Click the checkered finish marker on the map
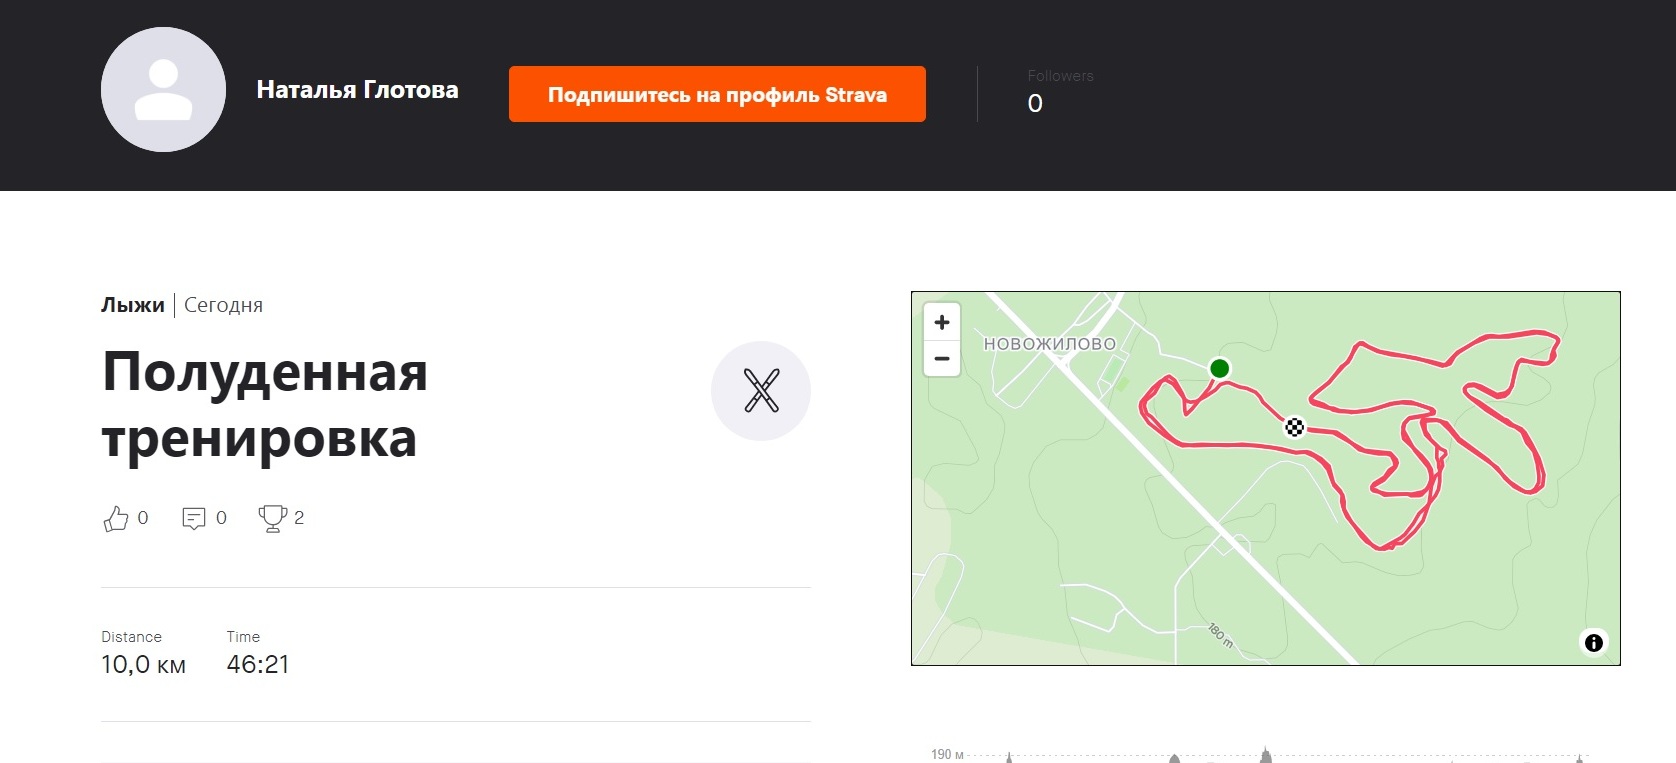This screenshot has height=763, width=1676. [1294, 428]
